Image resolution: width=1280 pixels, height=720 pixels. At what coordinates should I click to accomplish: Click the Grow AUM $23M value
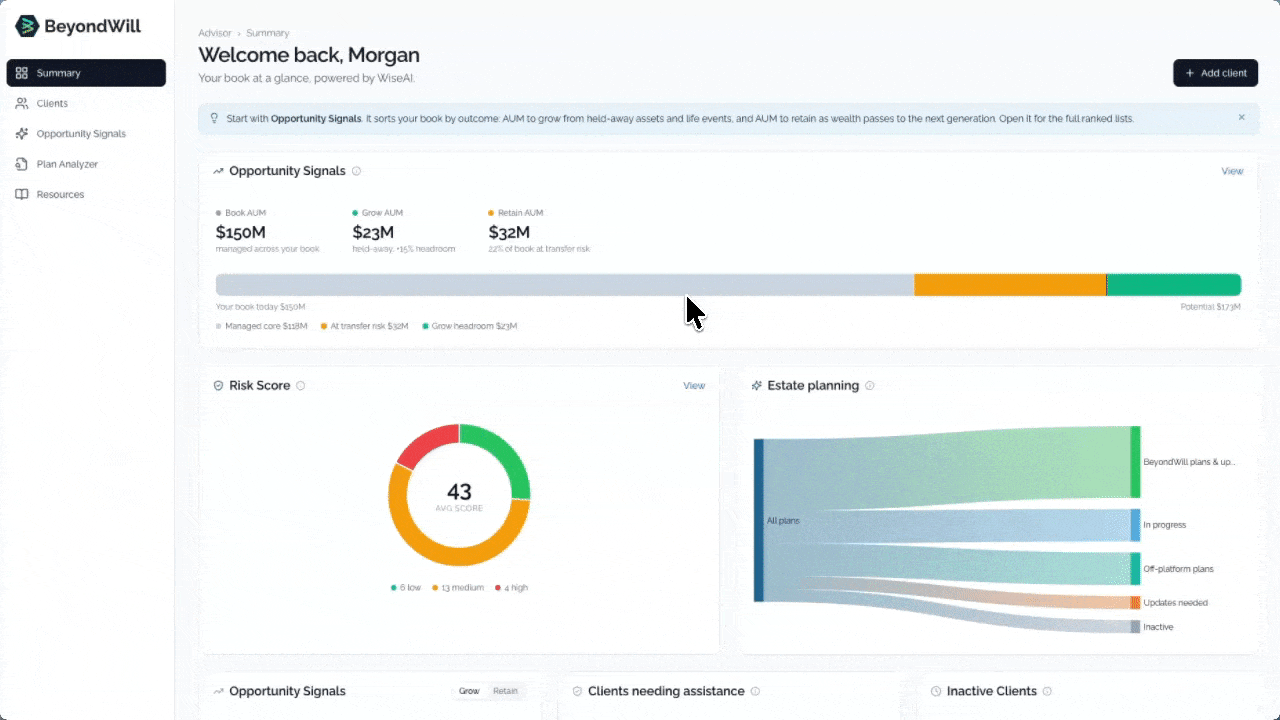click(373, 232)
